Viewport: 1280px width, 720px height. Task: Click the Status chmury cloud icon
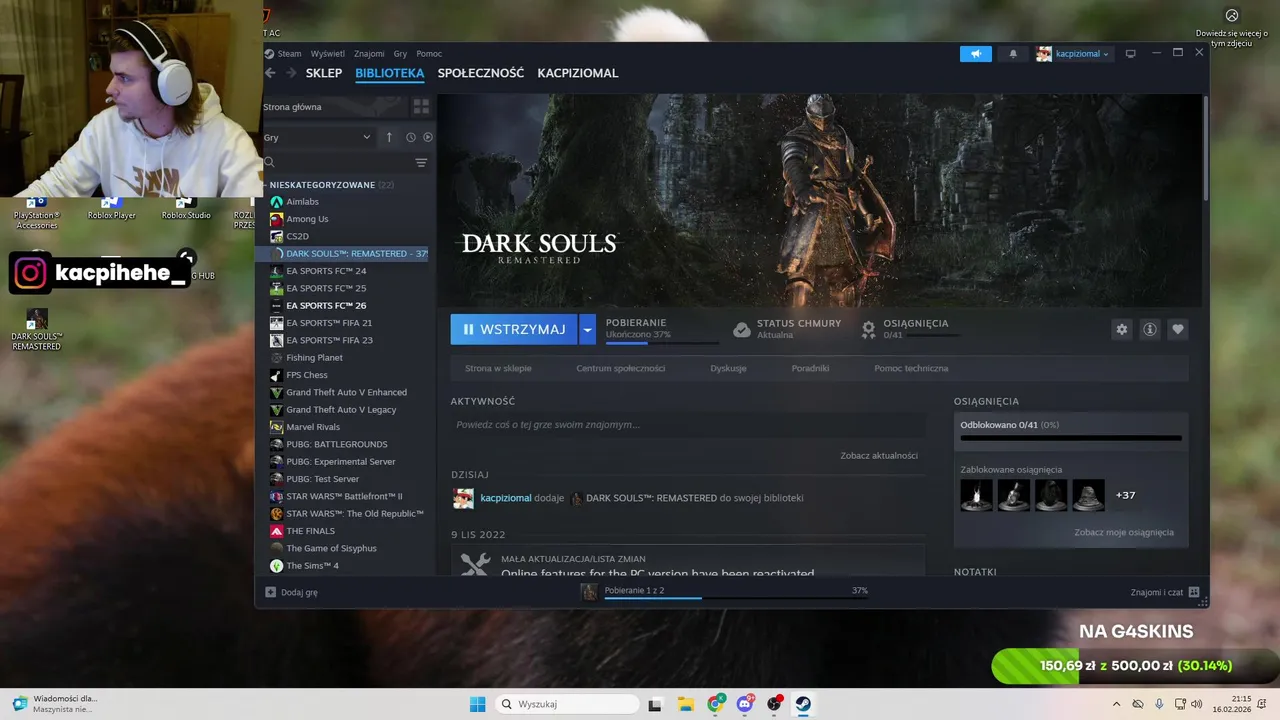coord(742,329)
